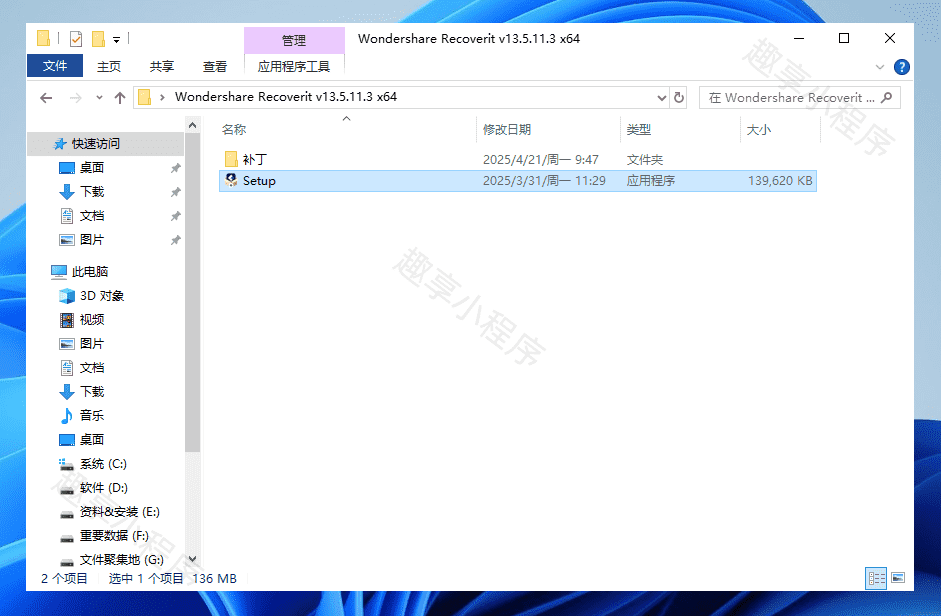This screenshot has width=941, height=616.
Task: Switch to details view layout icon
Action: click(x=876, y=578)
